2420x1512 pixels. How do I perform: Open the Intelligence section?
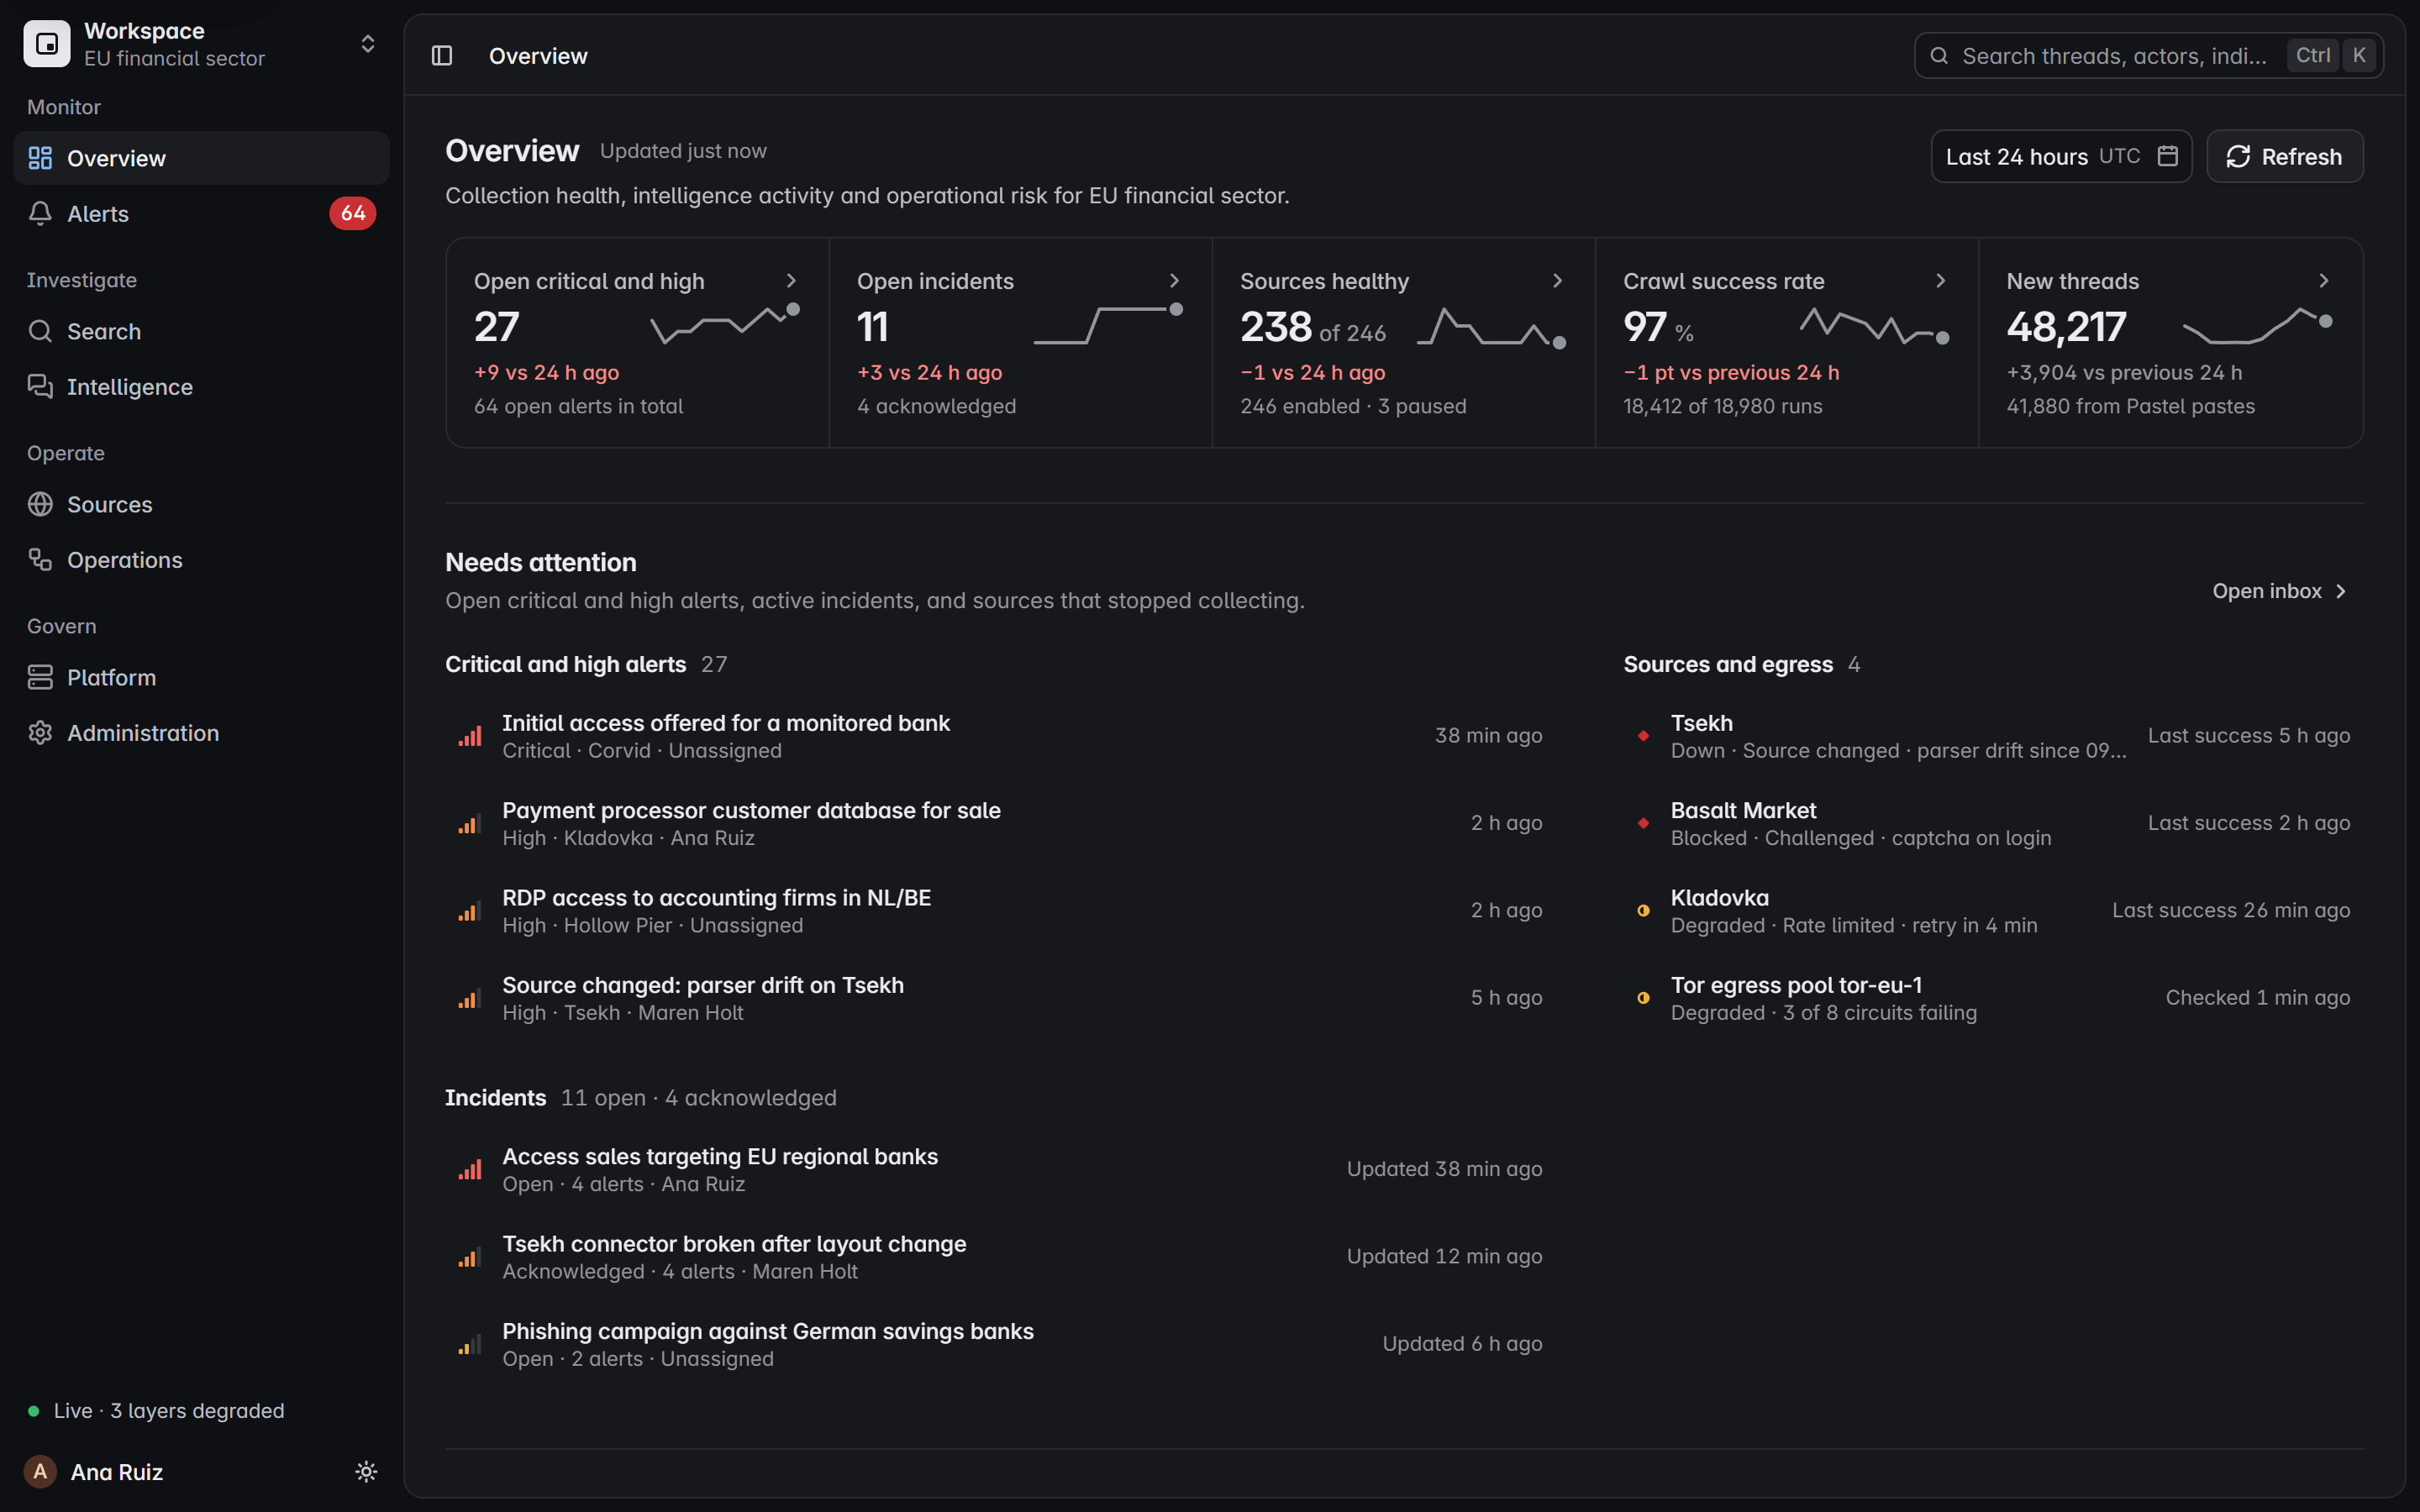(201, 386)
